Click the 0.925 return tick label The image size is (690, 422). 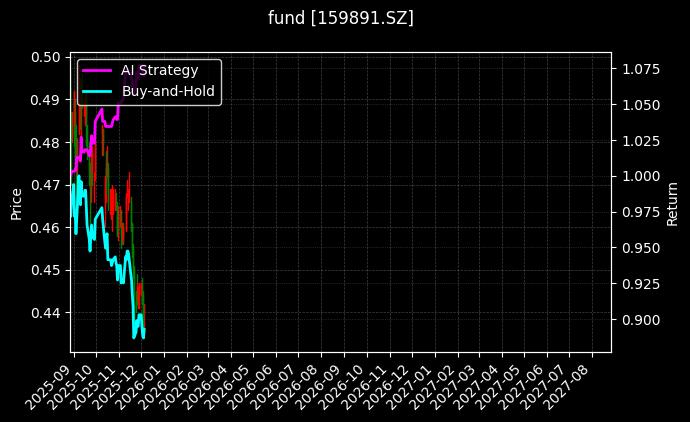[641, 284]
